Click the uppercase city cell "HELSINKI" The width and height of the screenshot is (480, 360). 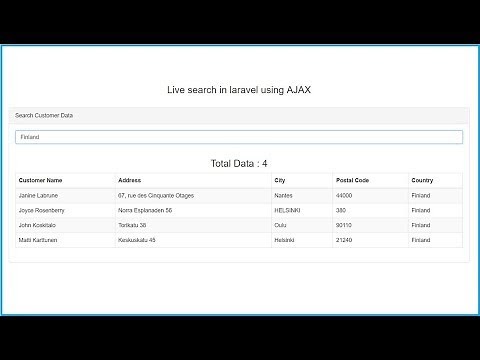[x=287, y=210]
